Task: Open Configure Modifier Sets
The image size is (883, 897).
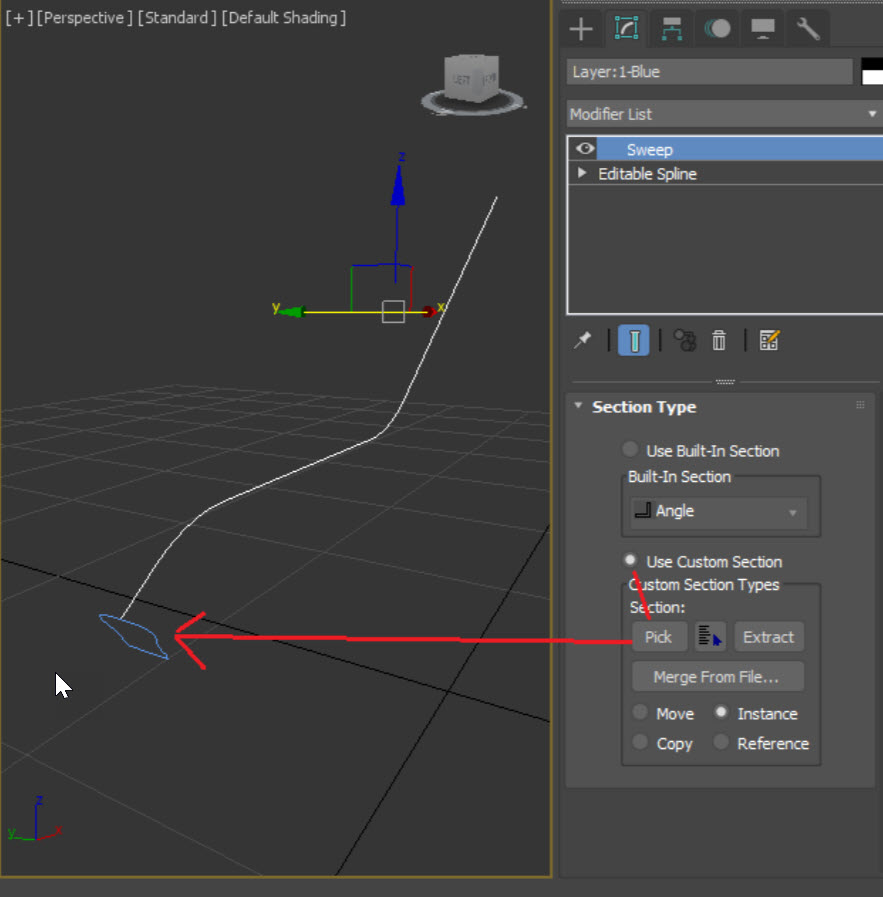Action: 768,340
